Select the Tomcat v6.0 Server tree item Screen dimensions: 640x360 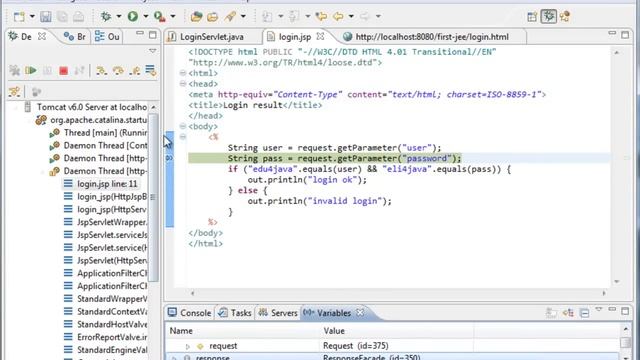pos(86,107)
